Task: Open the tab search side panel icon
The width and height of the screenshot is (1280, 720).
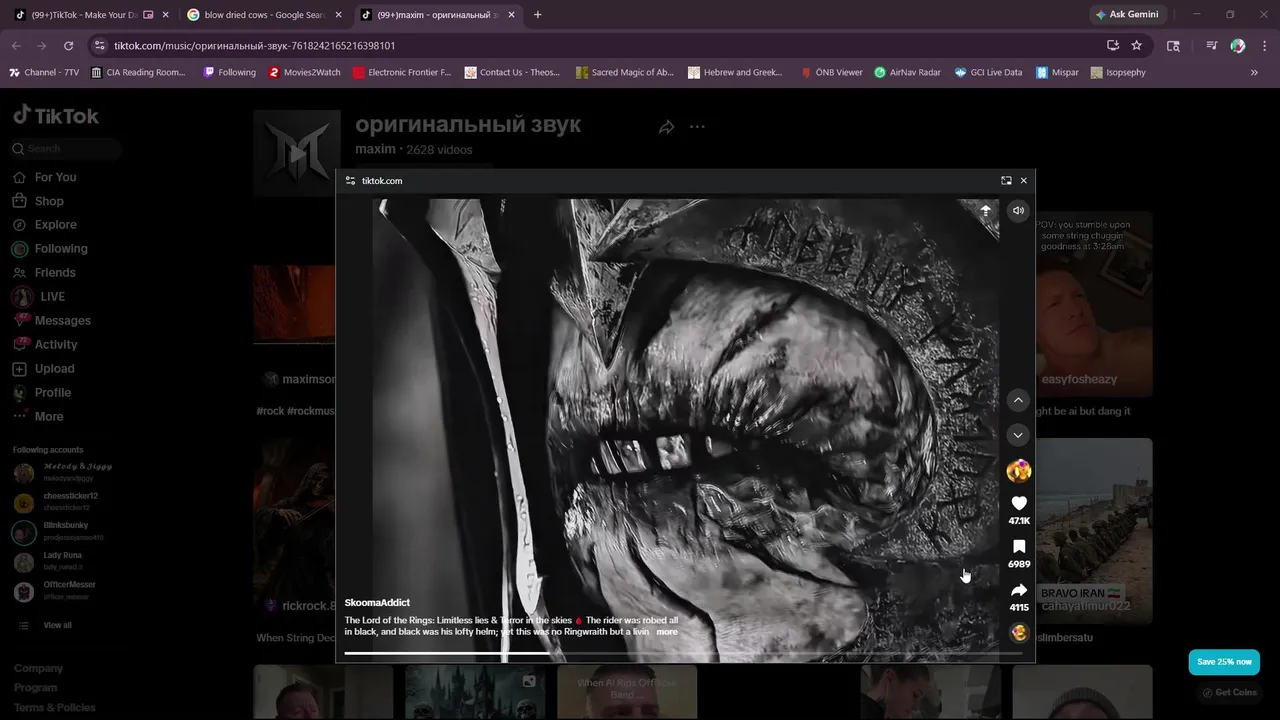Action: (x=1174, y=46)
